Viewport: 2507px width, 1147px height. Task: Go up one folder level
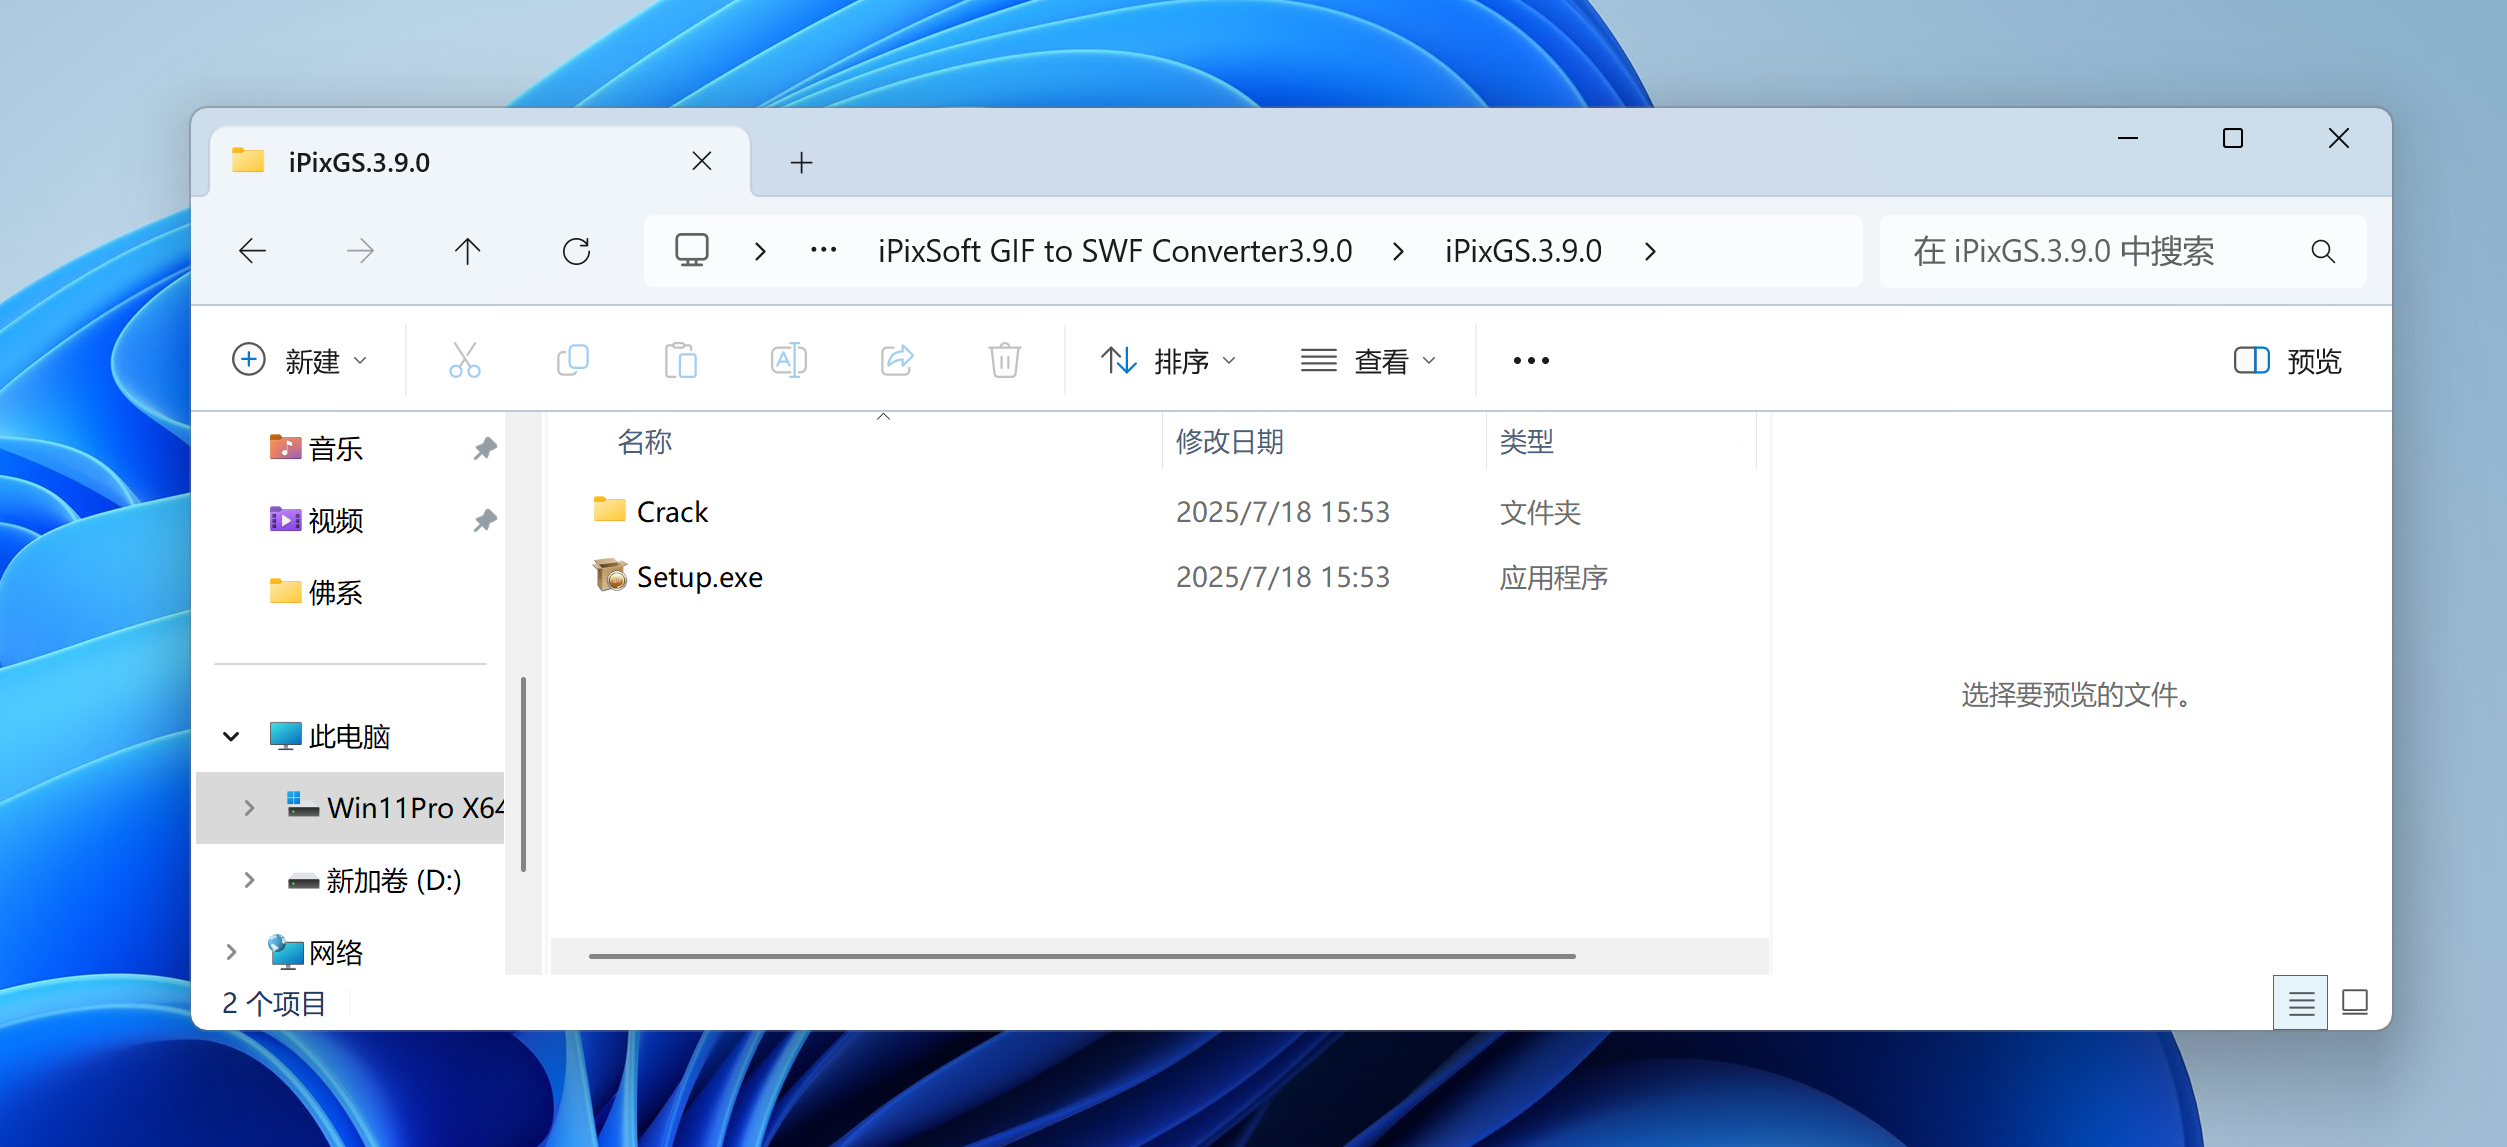tap(467, 251)
